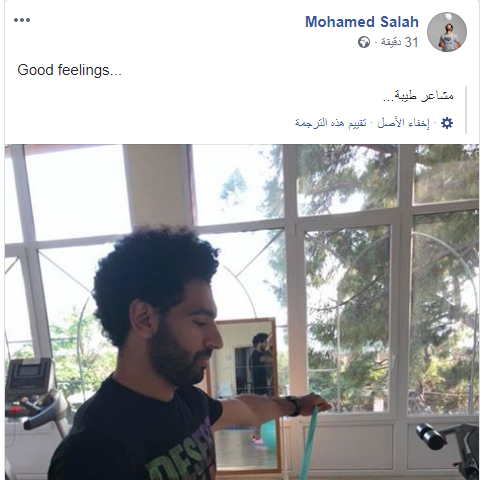The width and height of the screenshot is (482, 480).
Task: Click the green resistance band in the photo
Action: coord(310,442)
